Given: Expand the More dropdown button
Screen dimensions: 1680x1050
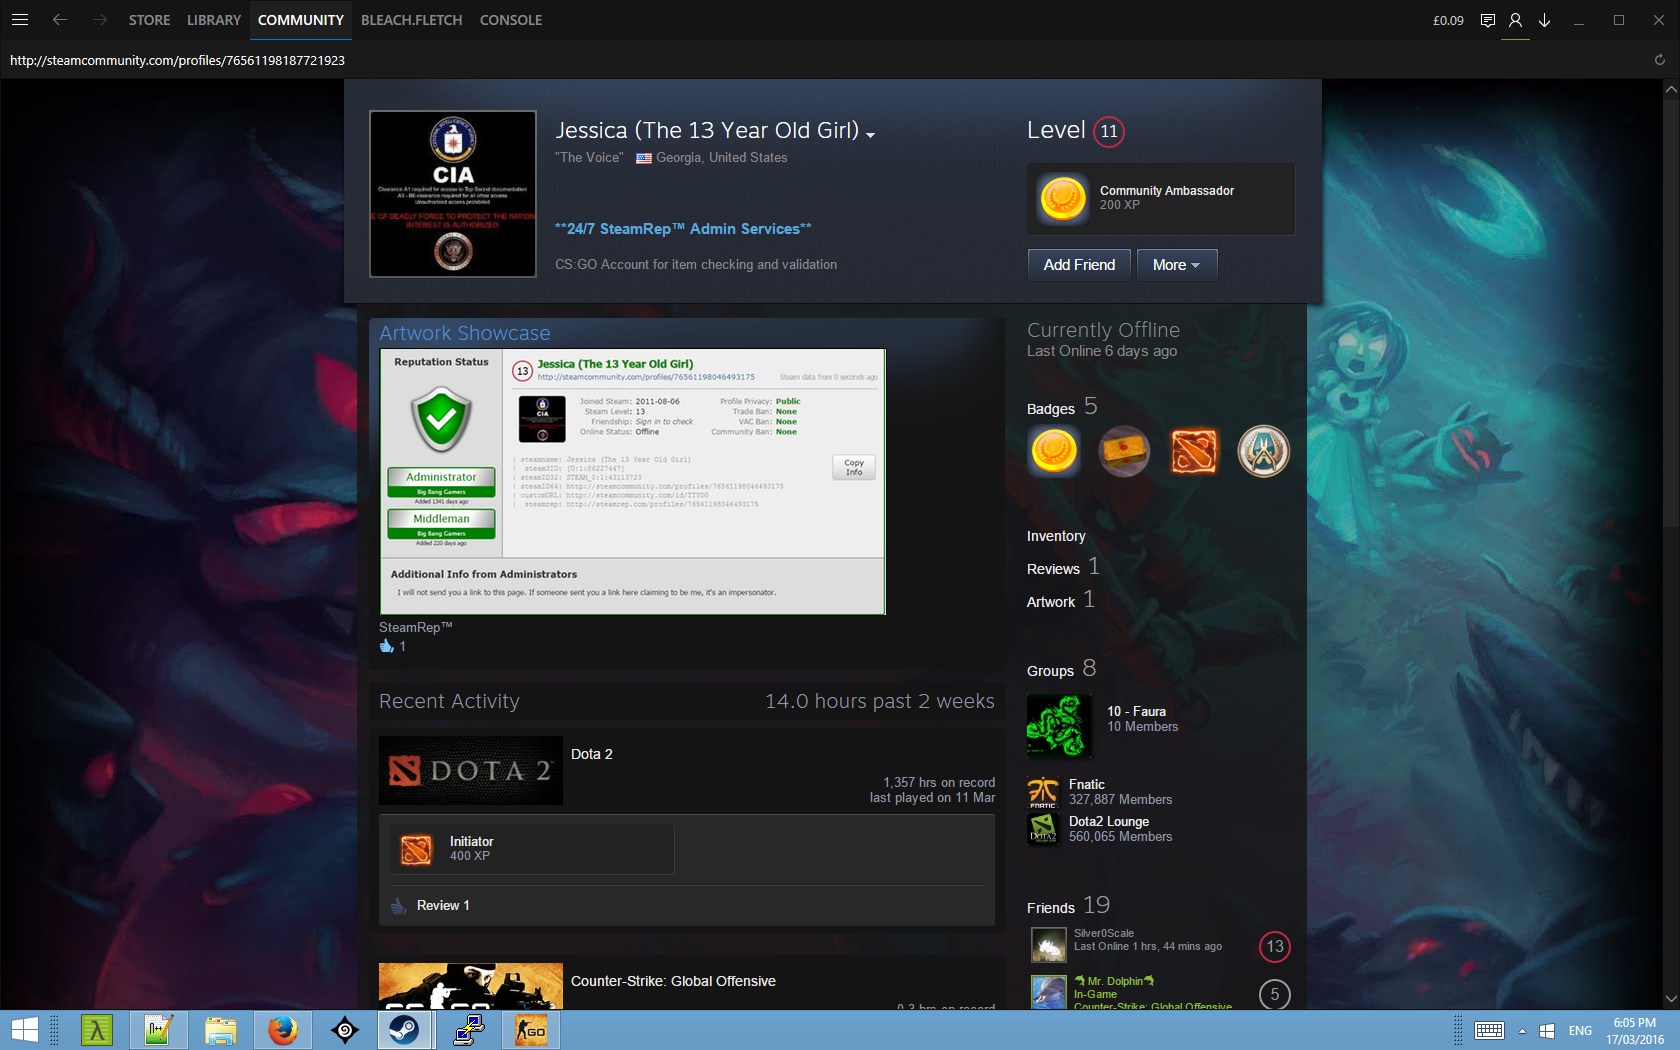Looking at the screenshot, I should point(1176,265).
